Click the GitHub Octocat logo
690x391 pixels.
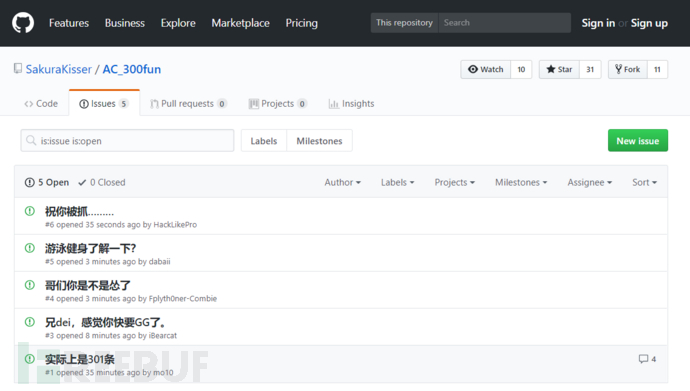click(x=23, y=23)
